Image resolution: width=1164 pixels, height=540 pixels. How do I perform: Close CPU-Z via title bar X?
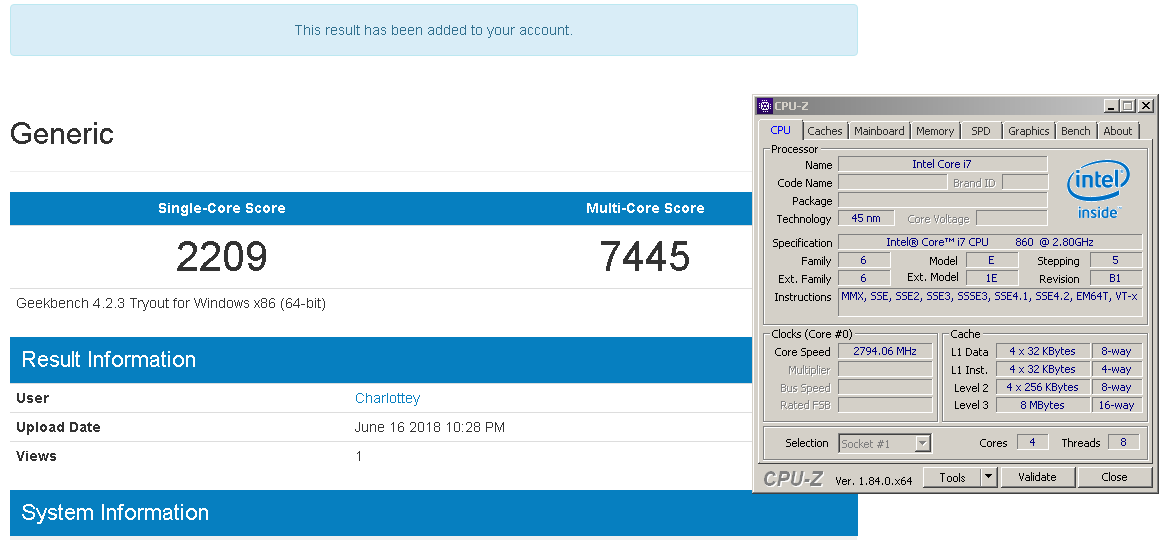(1146, 106)
